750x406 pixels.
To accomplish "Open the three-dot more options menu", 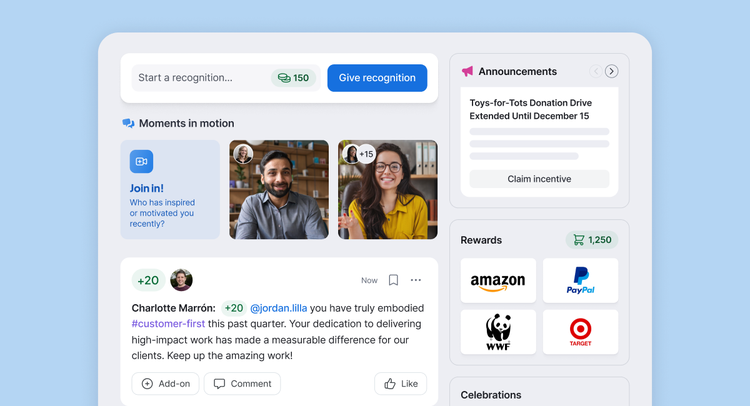I will [416, 280].
